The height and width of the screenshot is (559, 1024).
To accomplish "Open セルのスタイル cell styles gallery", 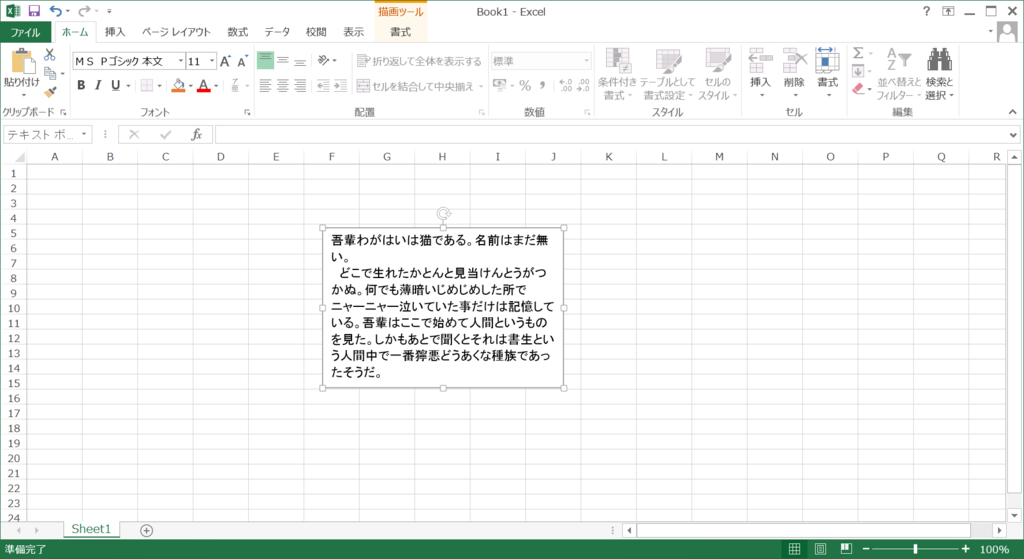I will coord(717,74).
